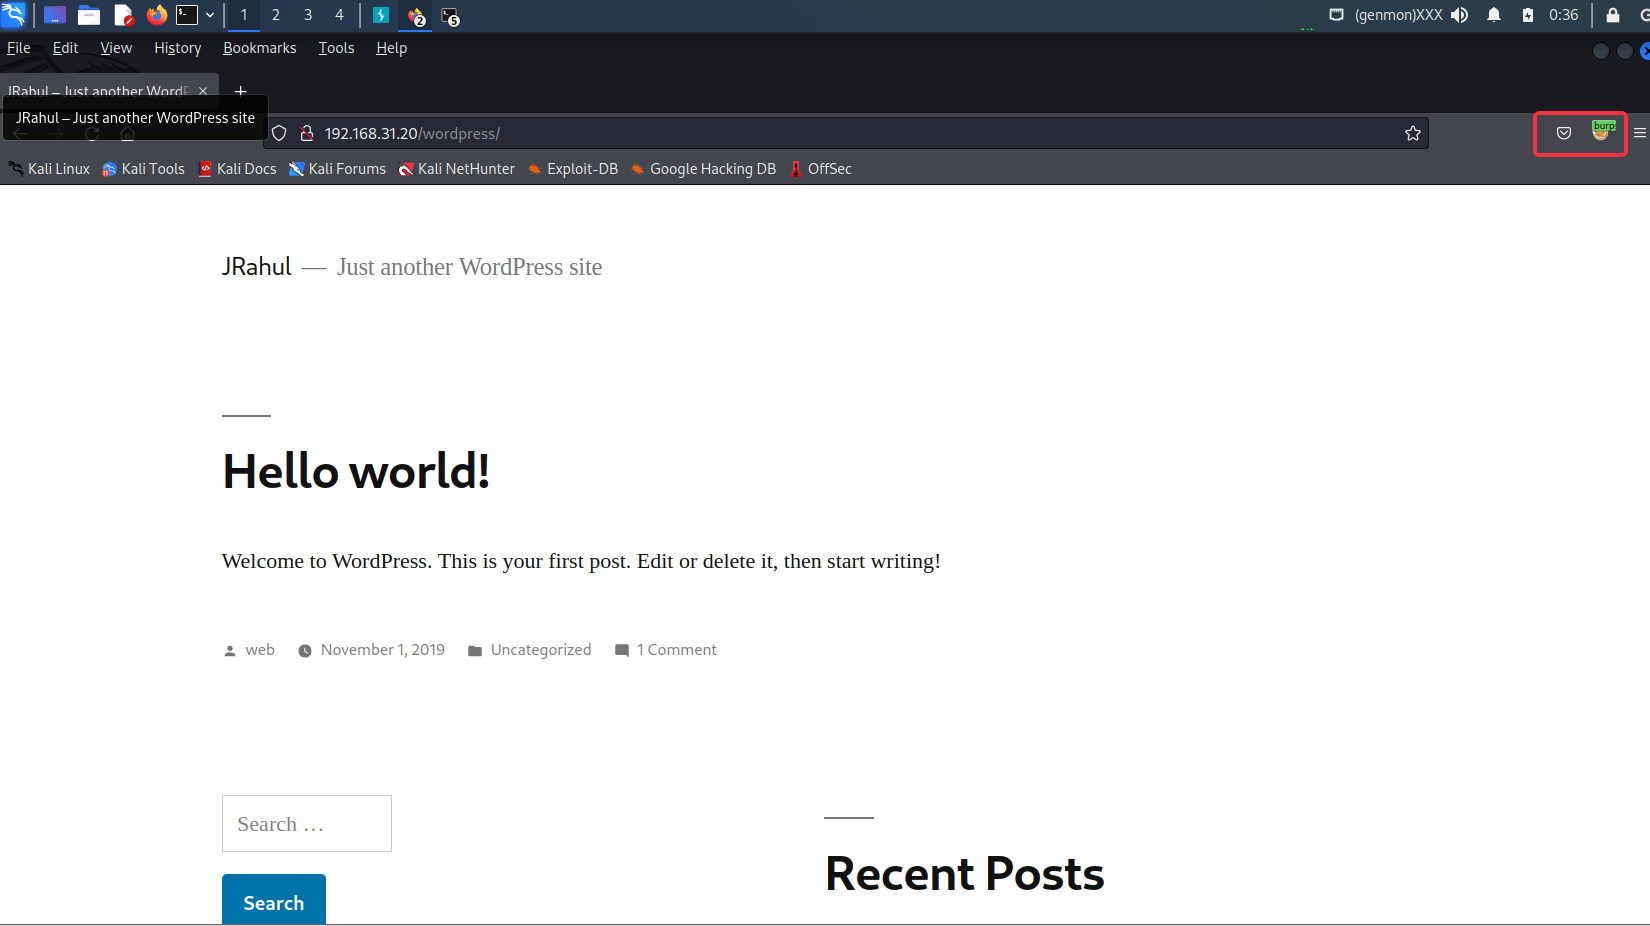Click the URL address bar
This screenshot has height=926, width=1650.
(x=846, y=133)
